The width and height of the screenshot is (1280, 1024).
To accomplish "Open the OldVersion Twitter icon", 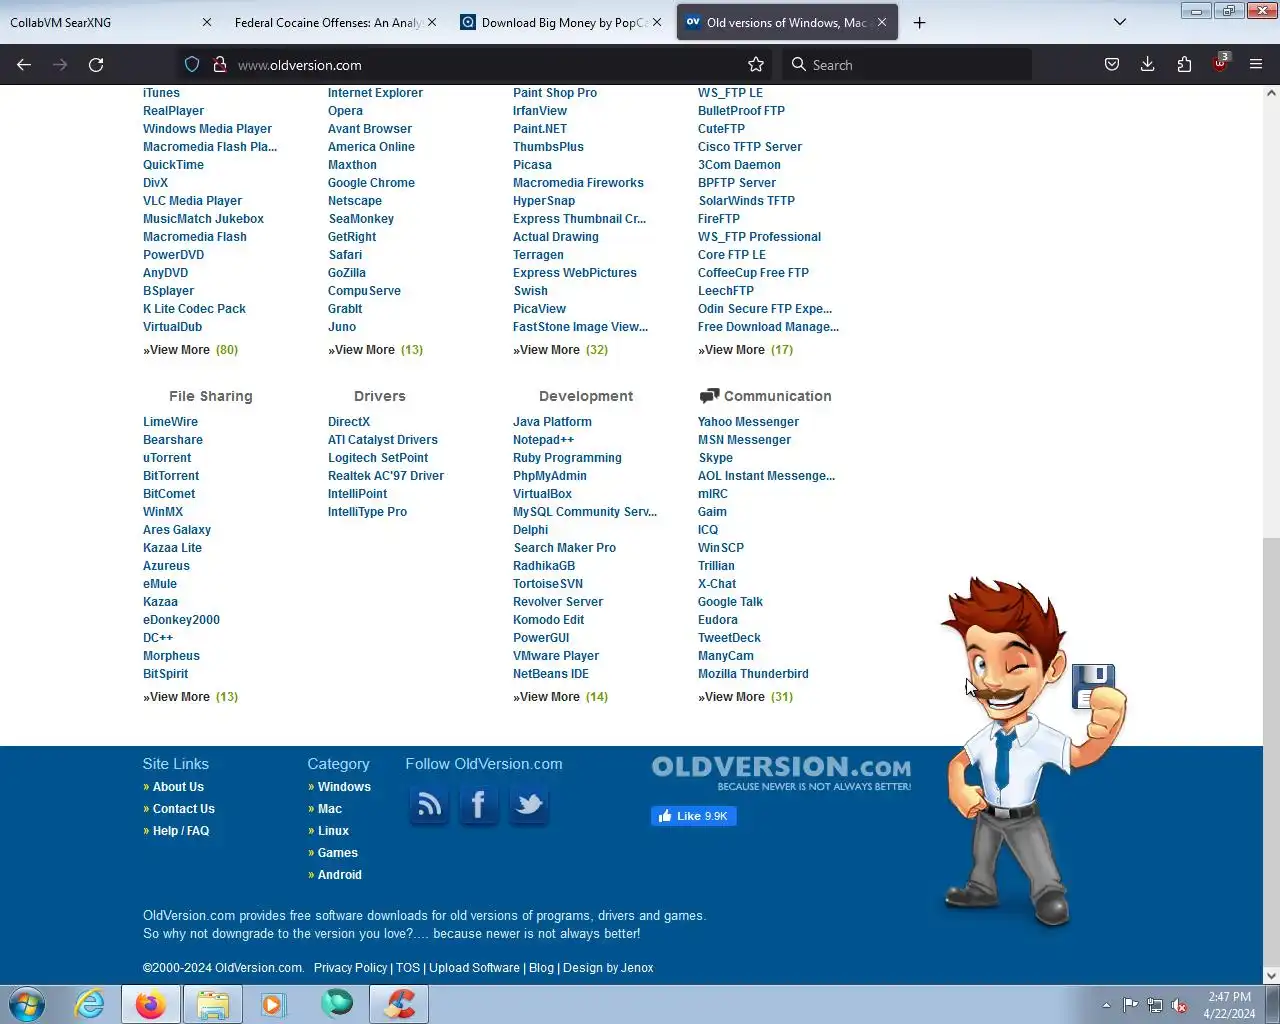I will click(528, 804).
